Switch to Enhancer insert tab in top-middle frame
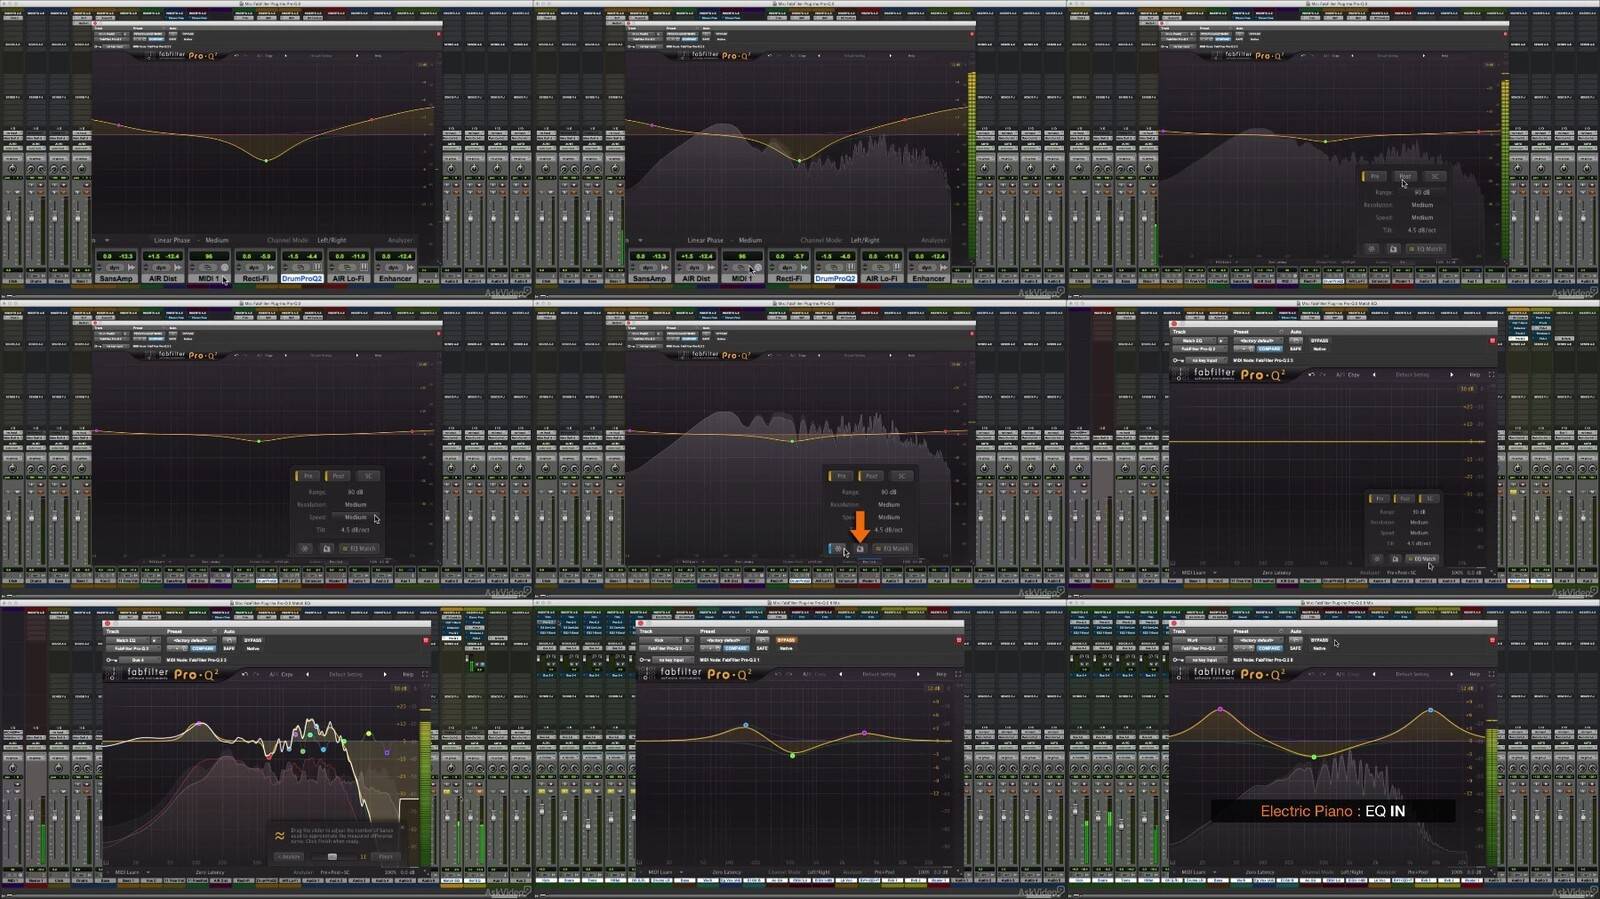The image size is (1600, 899). (928, 278)
